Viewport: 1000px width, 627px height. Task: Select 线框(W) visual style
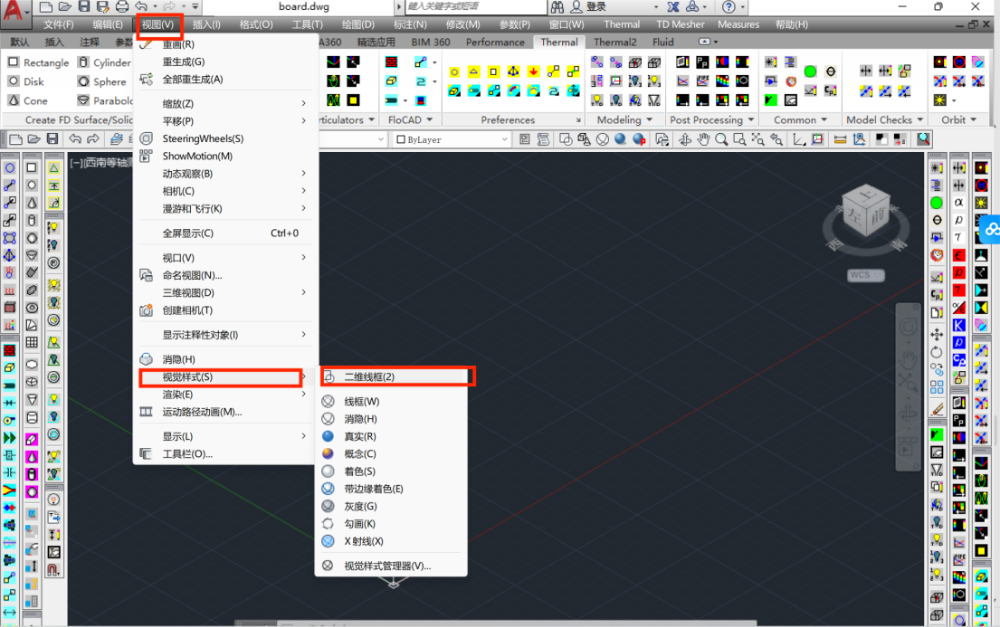click(391, 401)
